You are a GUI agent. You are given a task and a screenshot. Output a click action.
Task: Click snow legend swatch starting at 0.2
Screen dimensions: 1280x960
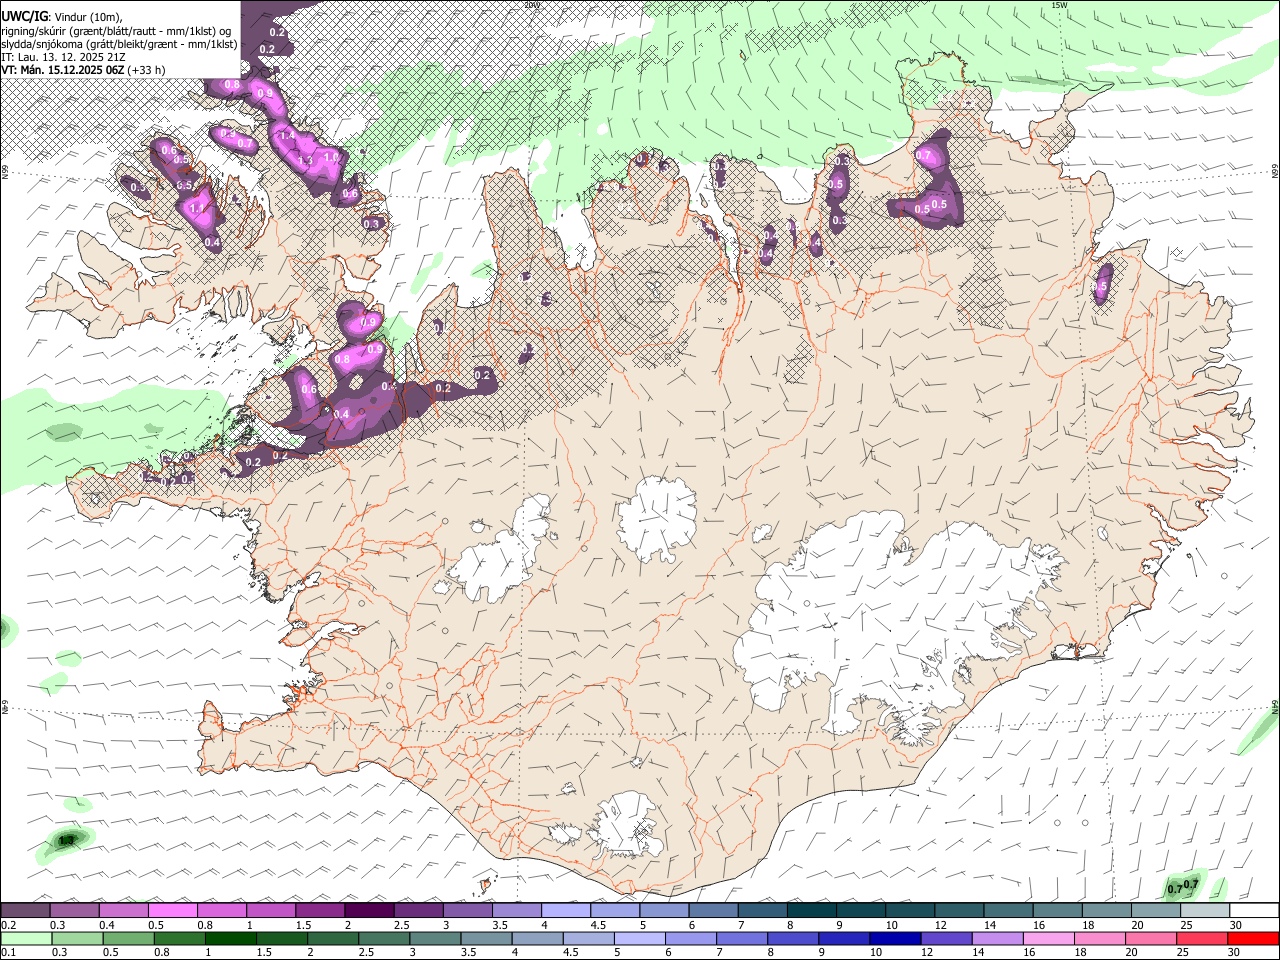[x=25, y=910]
